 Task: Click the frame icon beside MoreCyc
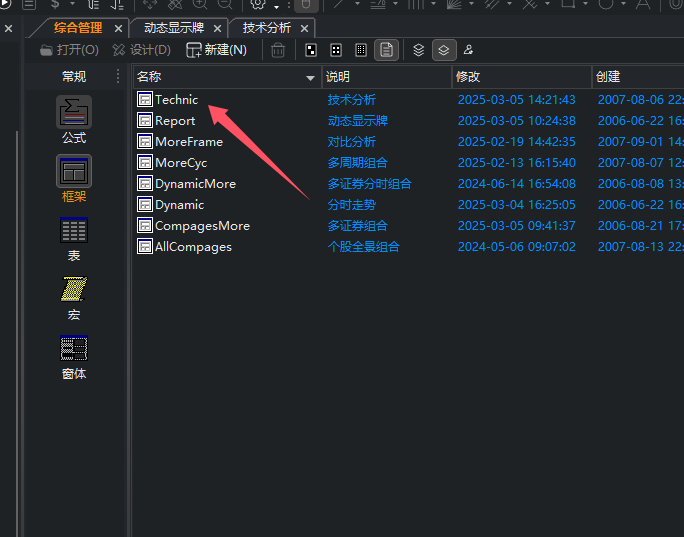coord(144,162)
